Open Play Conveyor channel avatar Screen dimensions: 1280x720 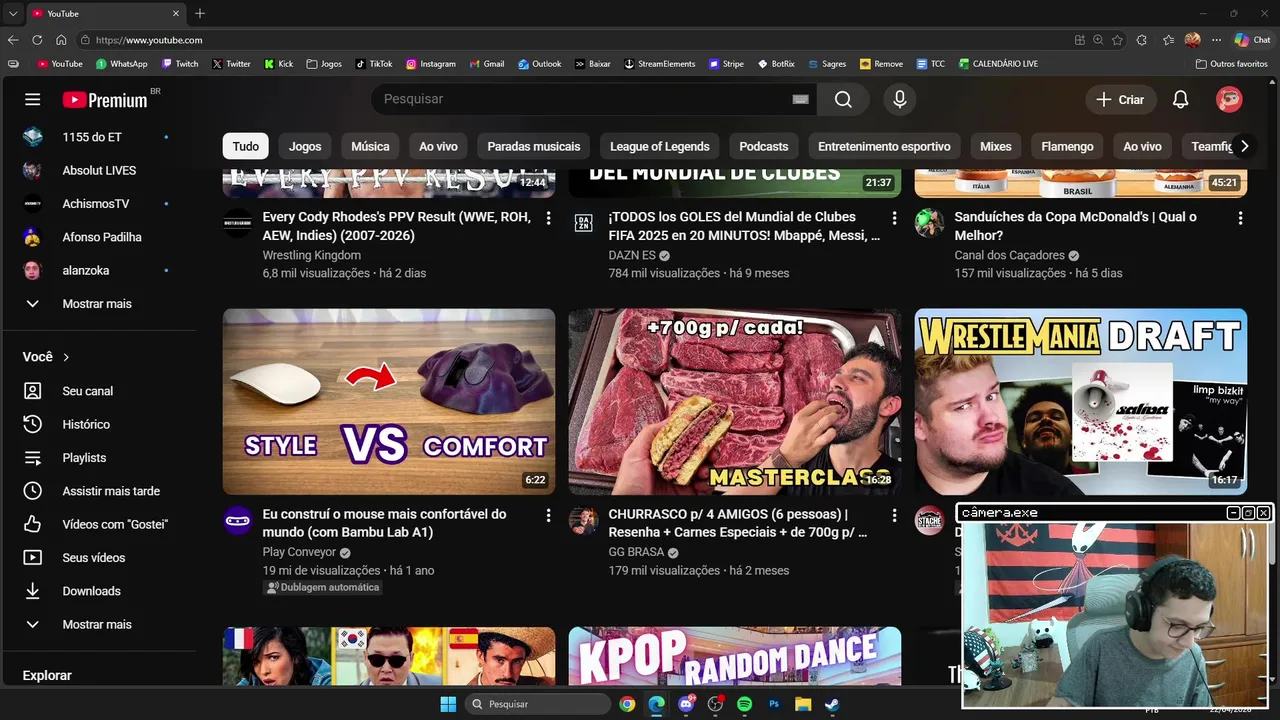click(x=238, y=520)
